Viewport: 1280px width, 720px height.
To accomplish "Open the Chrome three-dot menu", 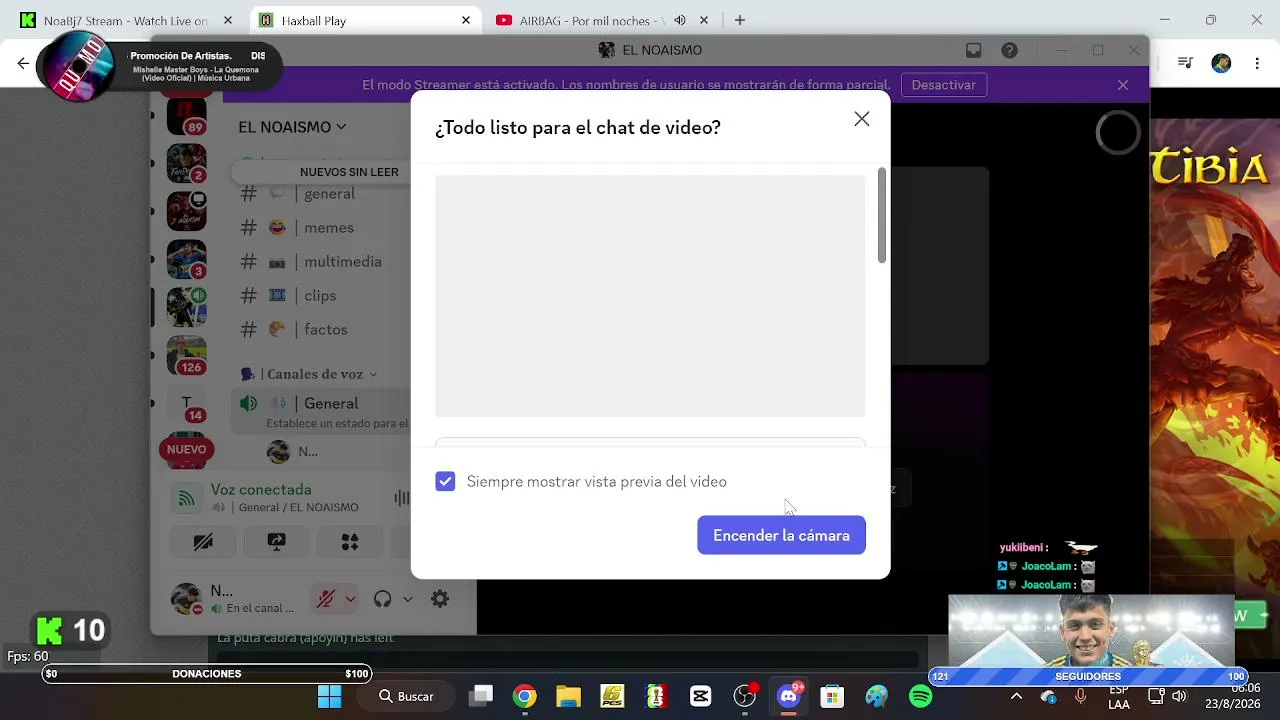I will [1257, 63].
